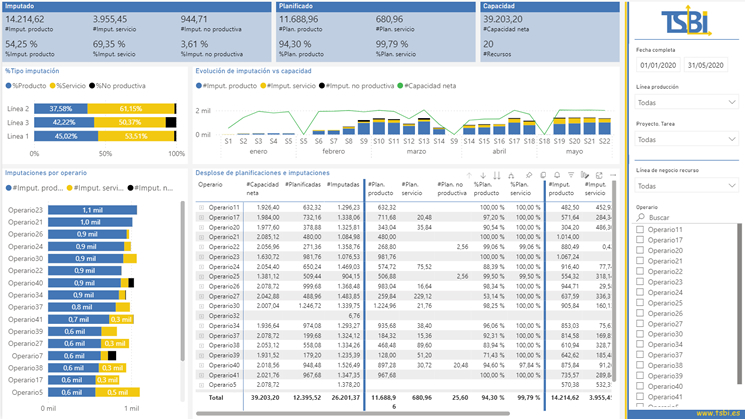The width and height of the screenshot is (745, 419).
Task: Click the start date field 01/01/2020
Action: (658, 65)
